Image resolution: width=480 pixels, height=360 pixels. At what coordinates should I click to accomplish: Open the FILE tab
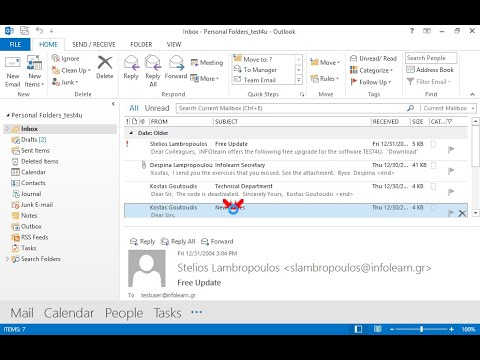click(x=15, y=44)
